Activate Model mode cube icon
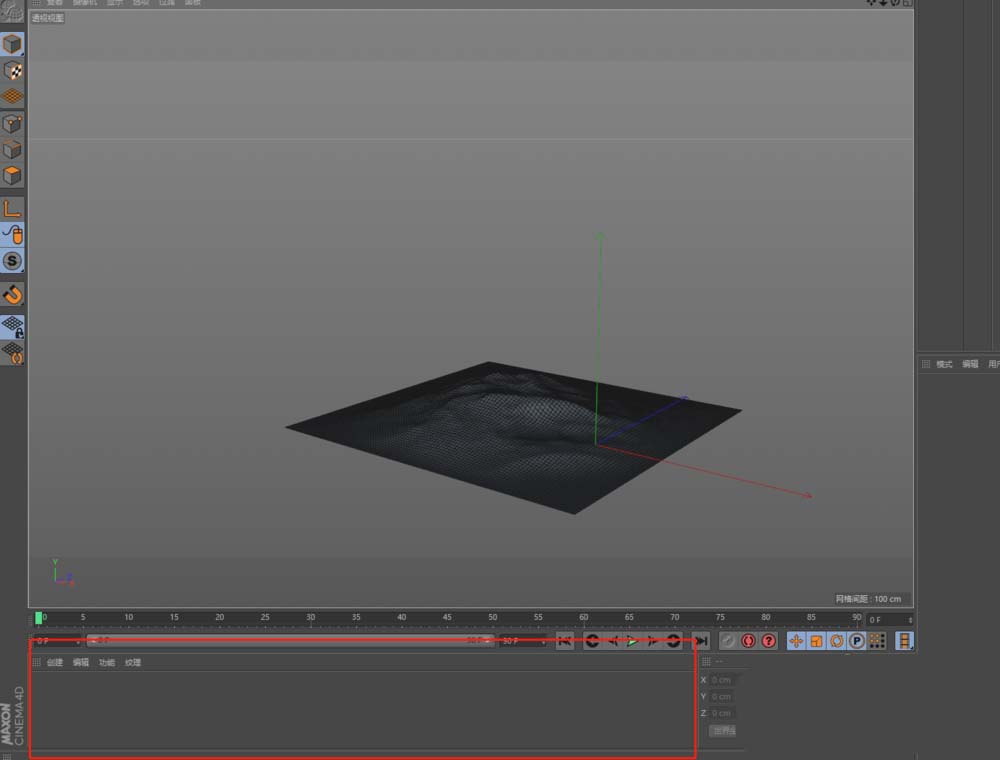The width and height of the screenshot is (1000, 760). coord(12,44)
